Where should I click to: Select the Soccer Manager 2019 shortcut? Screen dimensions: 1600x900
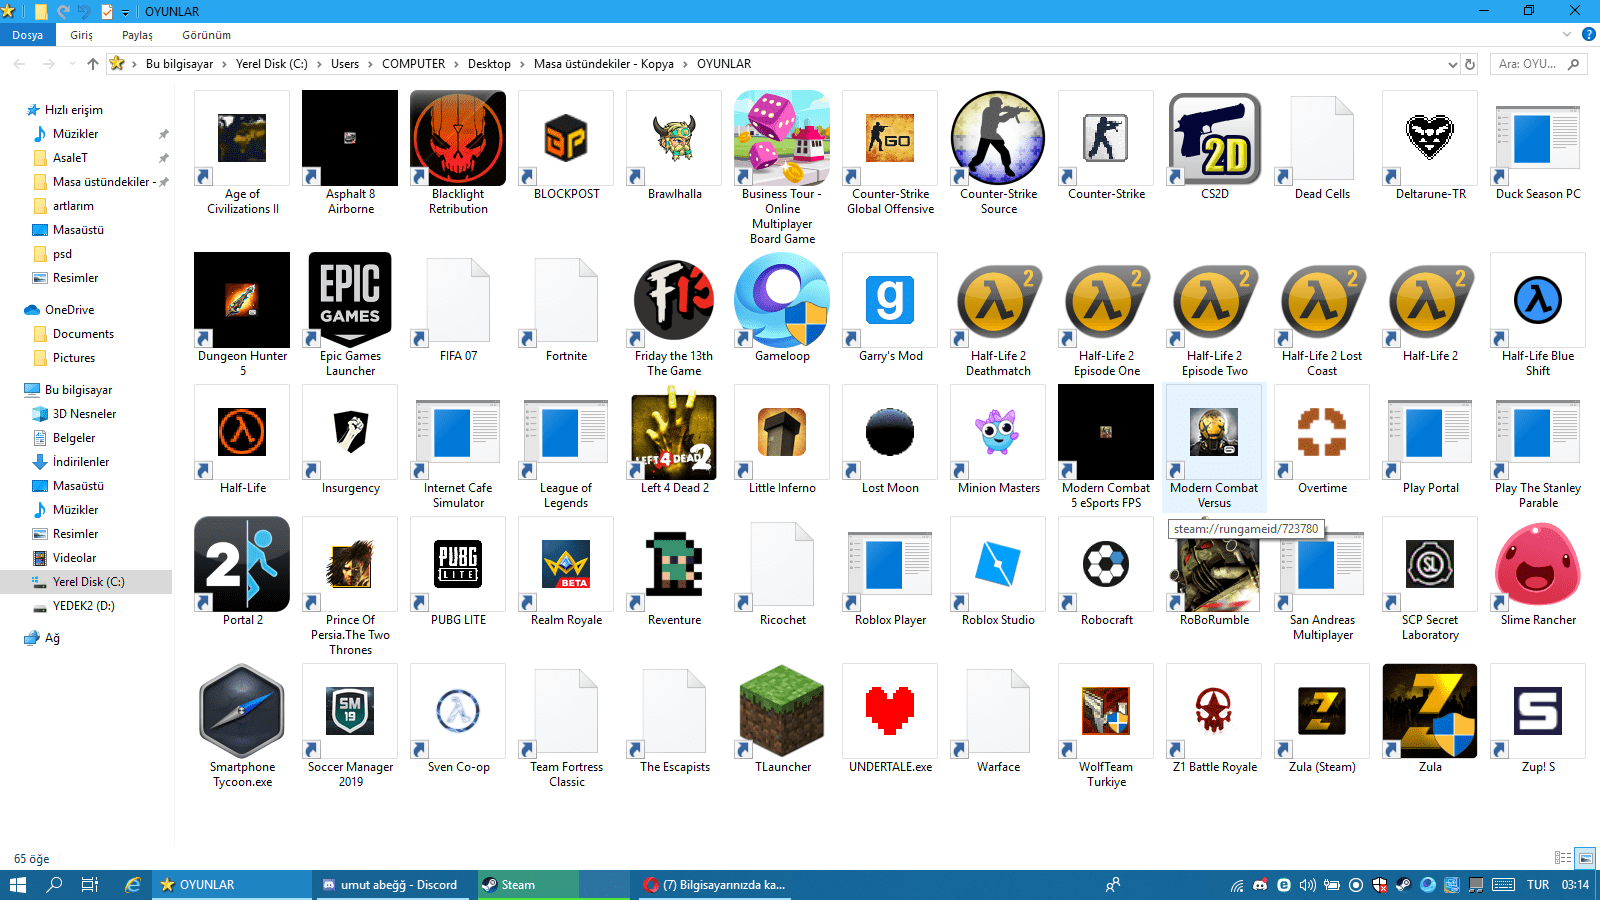coord(350,711)
